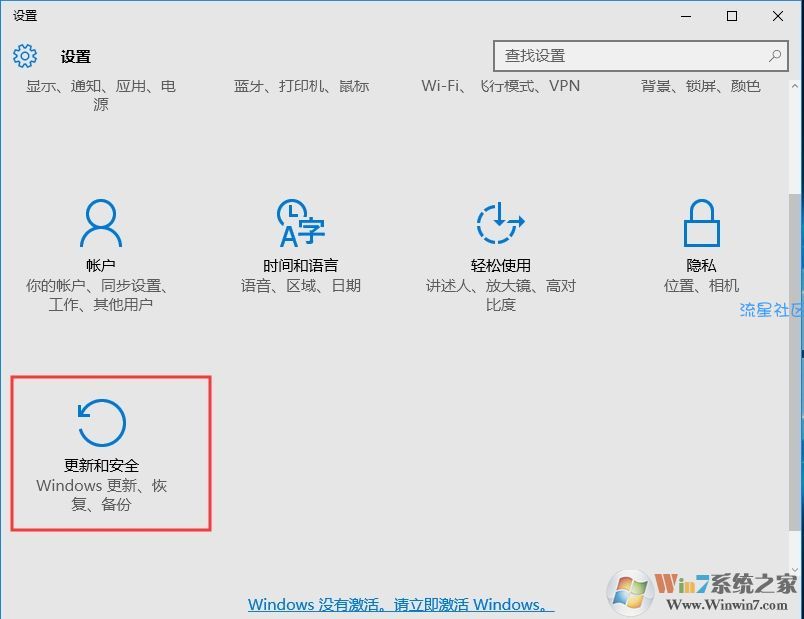Image resolution: width=804 pixels, height=619 pixels.
Task: Click the 轻松使用 category label
Action: [500, 265]
